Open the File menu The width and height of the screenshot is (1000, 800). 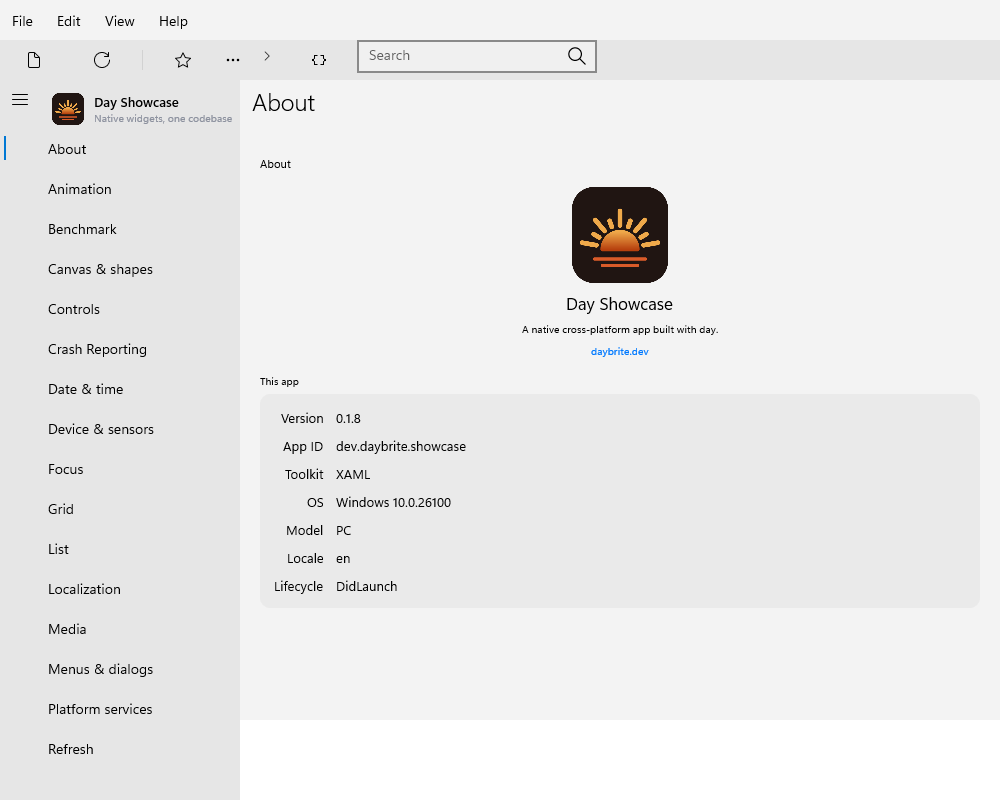(22, 21)
